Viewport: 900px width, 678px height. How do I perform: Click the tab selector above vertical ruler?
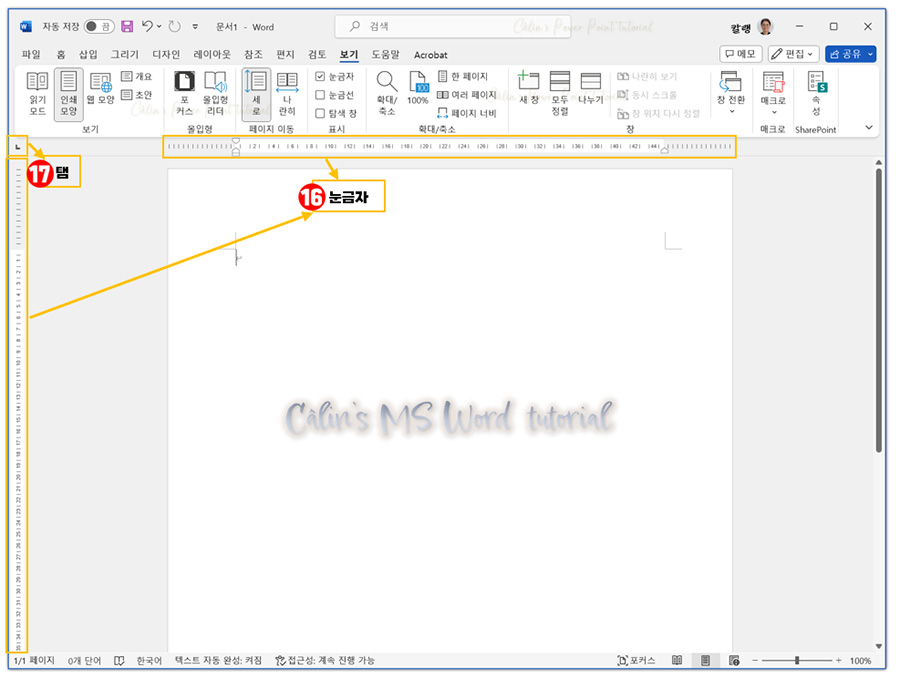pyautogui.click(x=18, y=147)
